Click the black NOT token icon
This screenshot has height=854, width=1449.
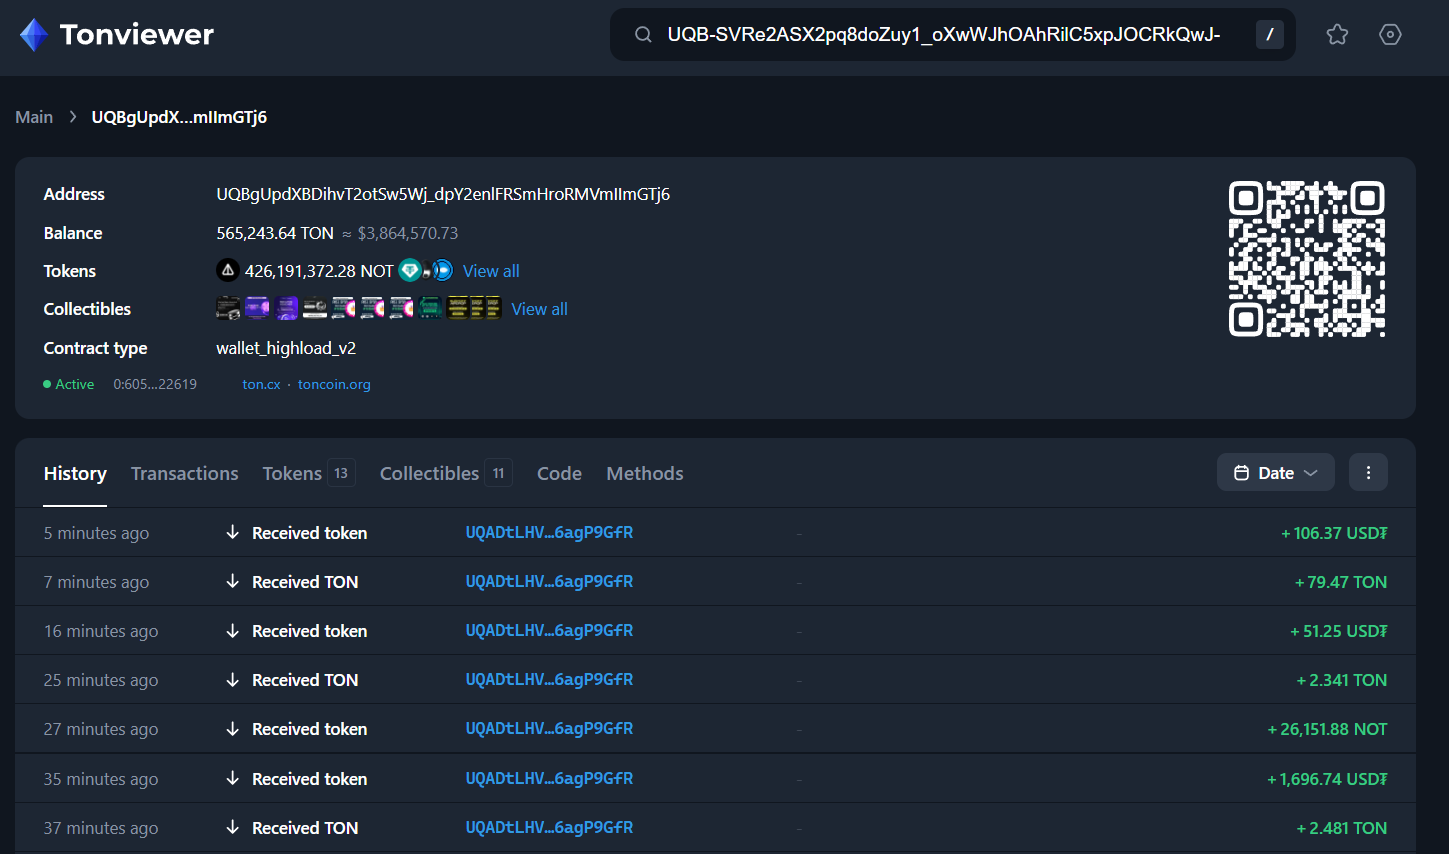pos(228,270)
